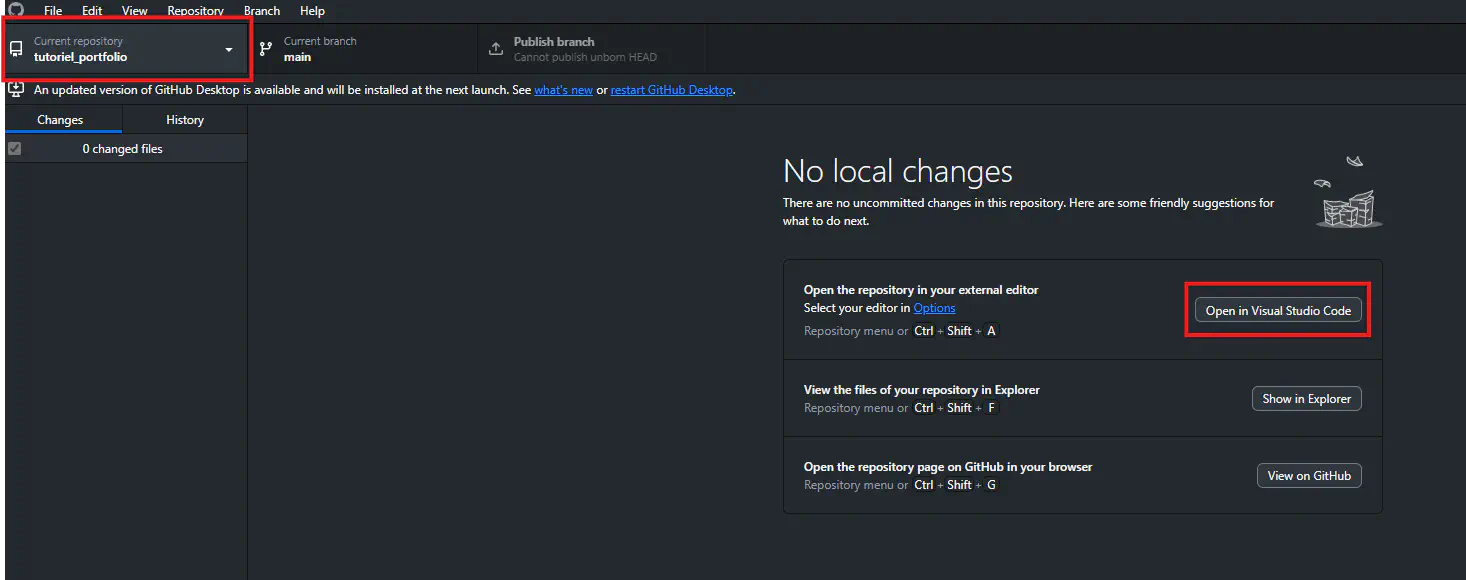Open the Options link for editor
This screenshot has width=1466, height=580.
934,308
